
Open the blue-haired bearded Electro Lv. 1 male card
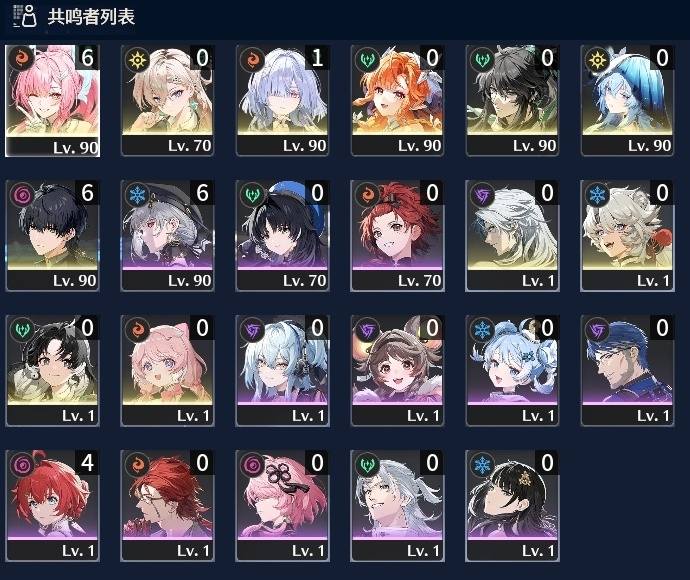coord(627,371)
